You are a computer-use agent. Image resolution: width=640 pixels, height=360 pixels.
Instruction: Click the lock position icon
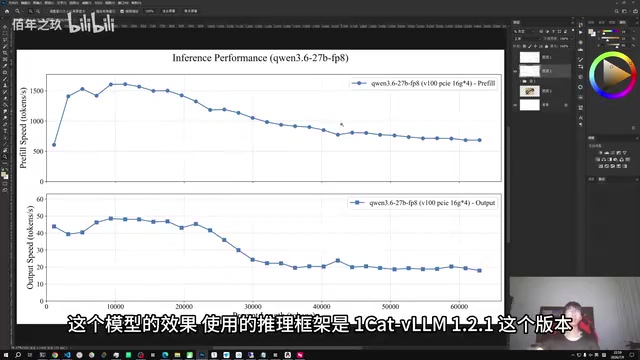[x=535, y=46]
